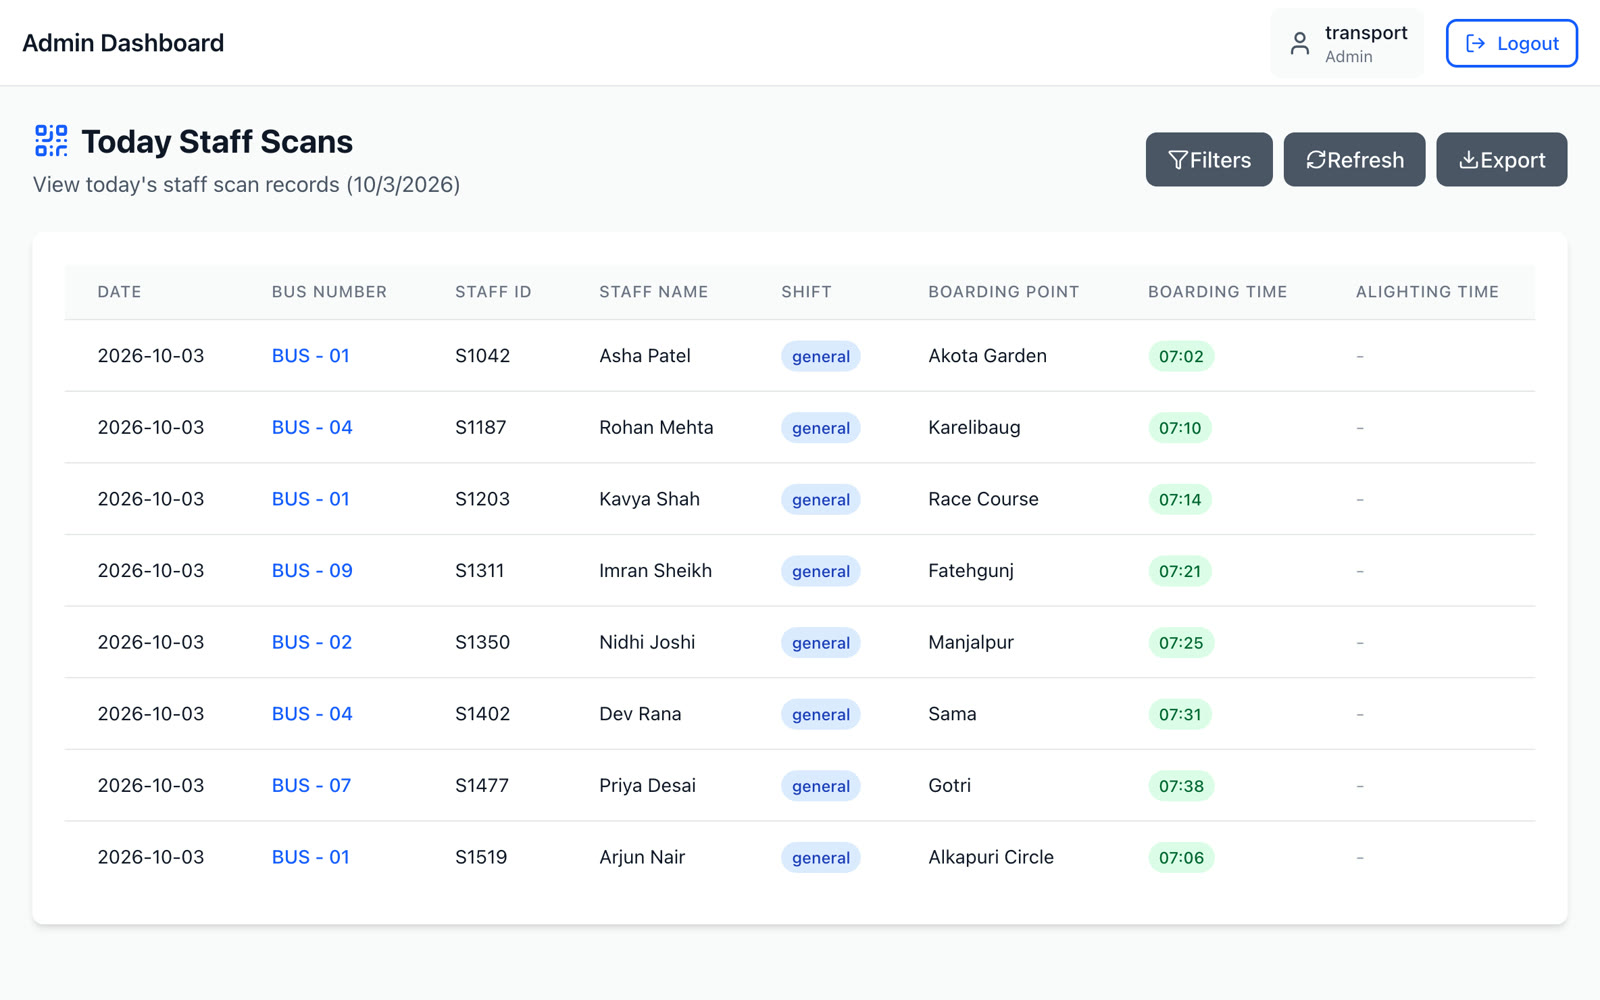Open BUS - 04 link for Dev Rana
This screenshot has height=1000, width=1600.
tap(312, 714)
